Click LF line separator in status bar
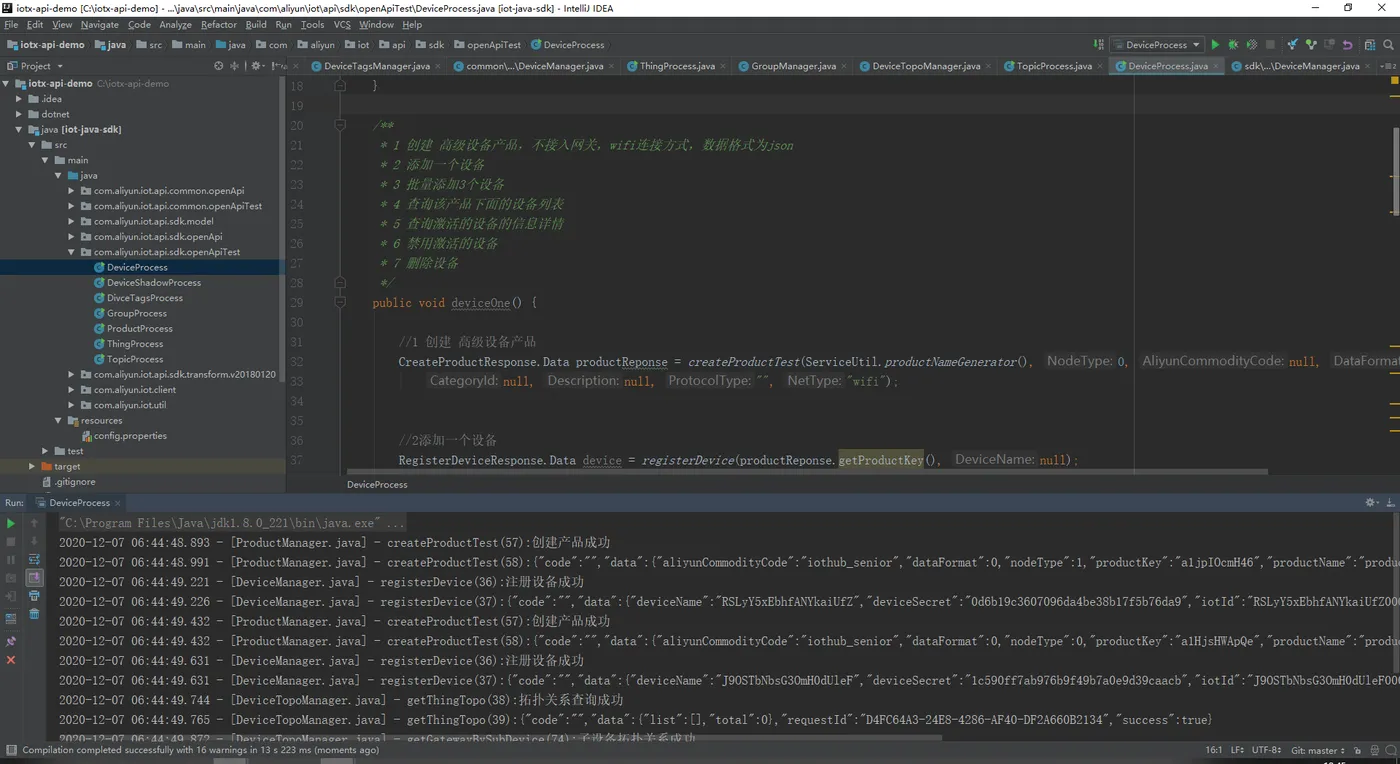The image size is (1400, 764). [x=1237, y=750]
